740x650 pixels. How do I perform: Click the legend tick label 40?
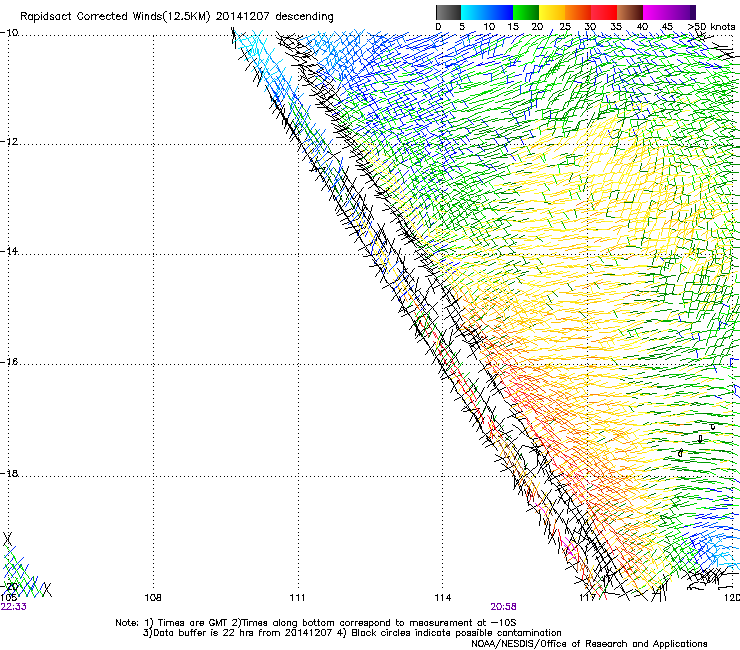coord(642,27)
